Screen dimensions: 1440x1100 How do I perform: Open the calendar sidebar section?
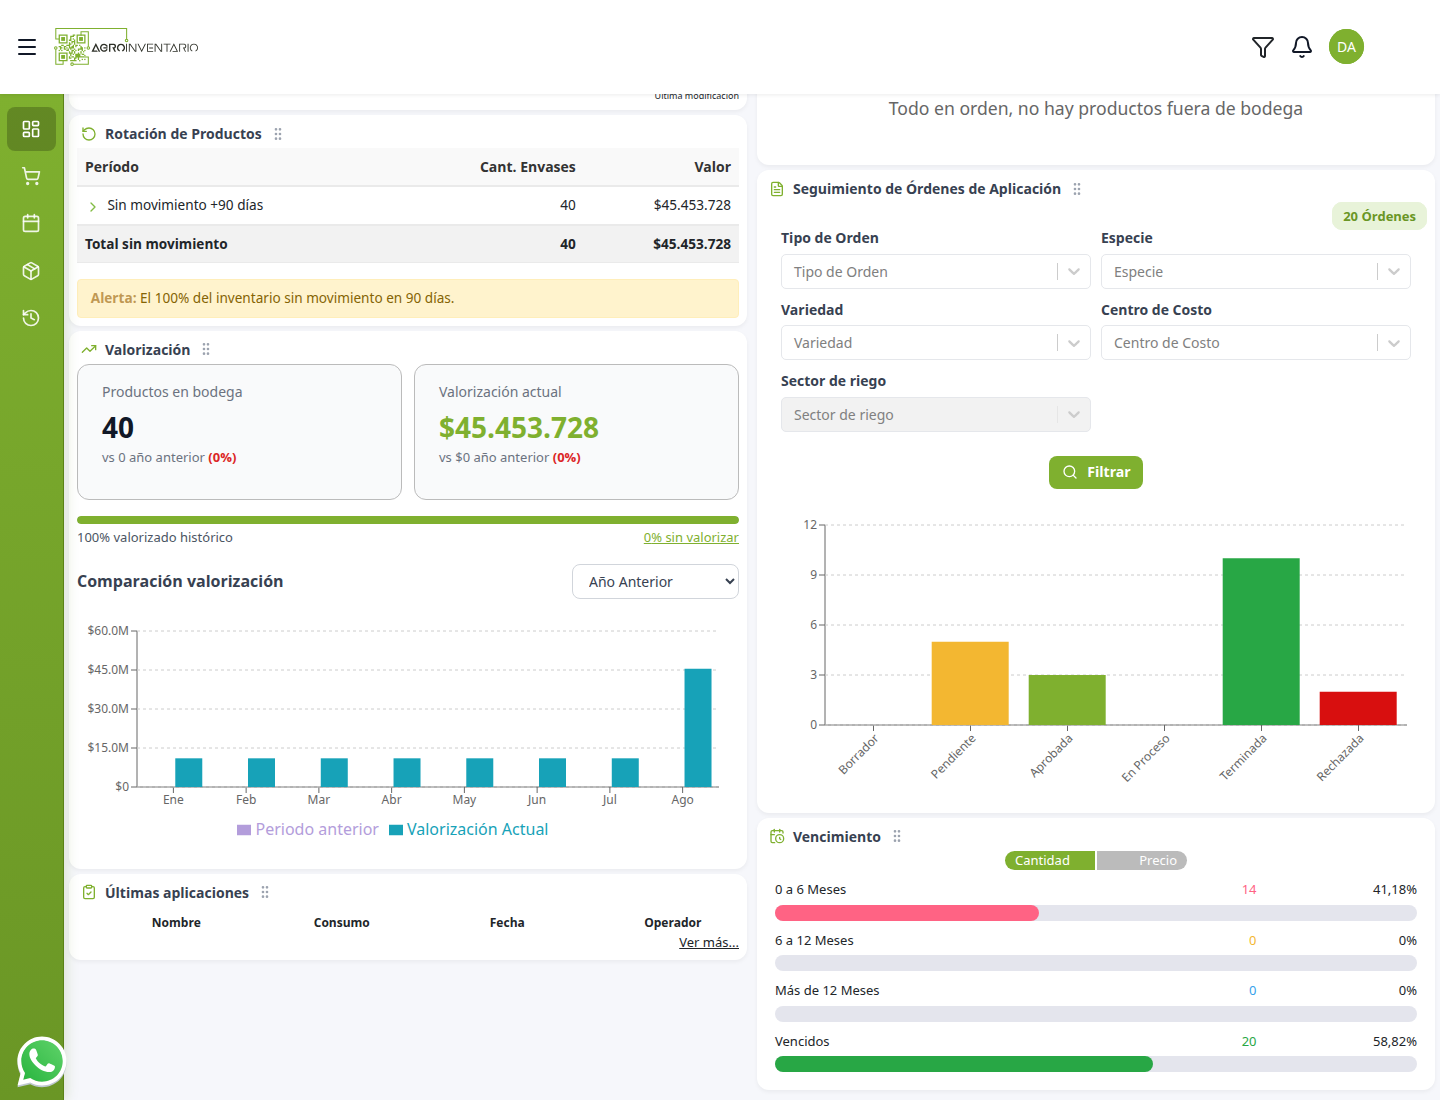(31, 223)
